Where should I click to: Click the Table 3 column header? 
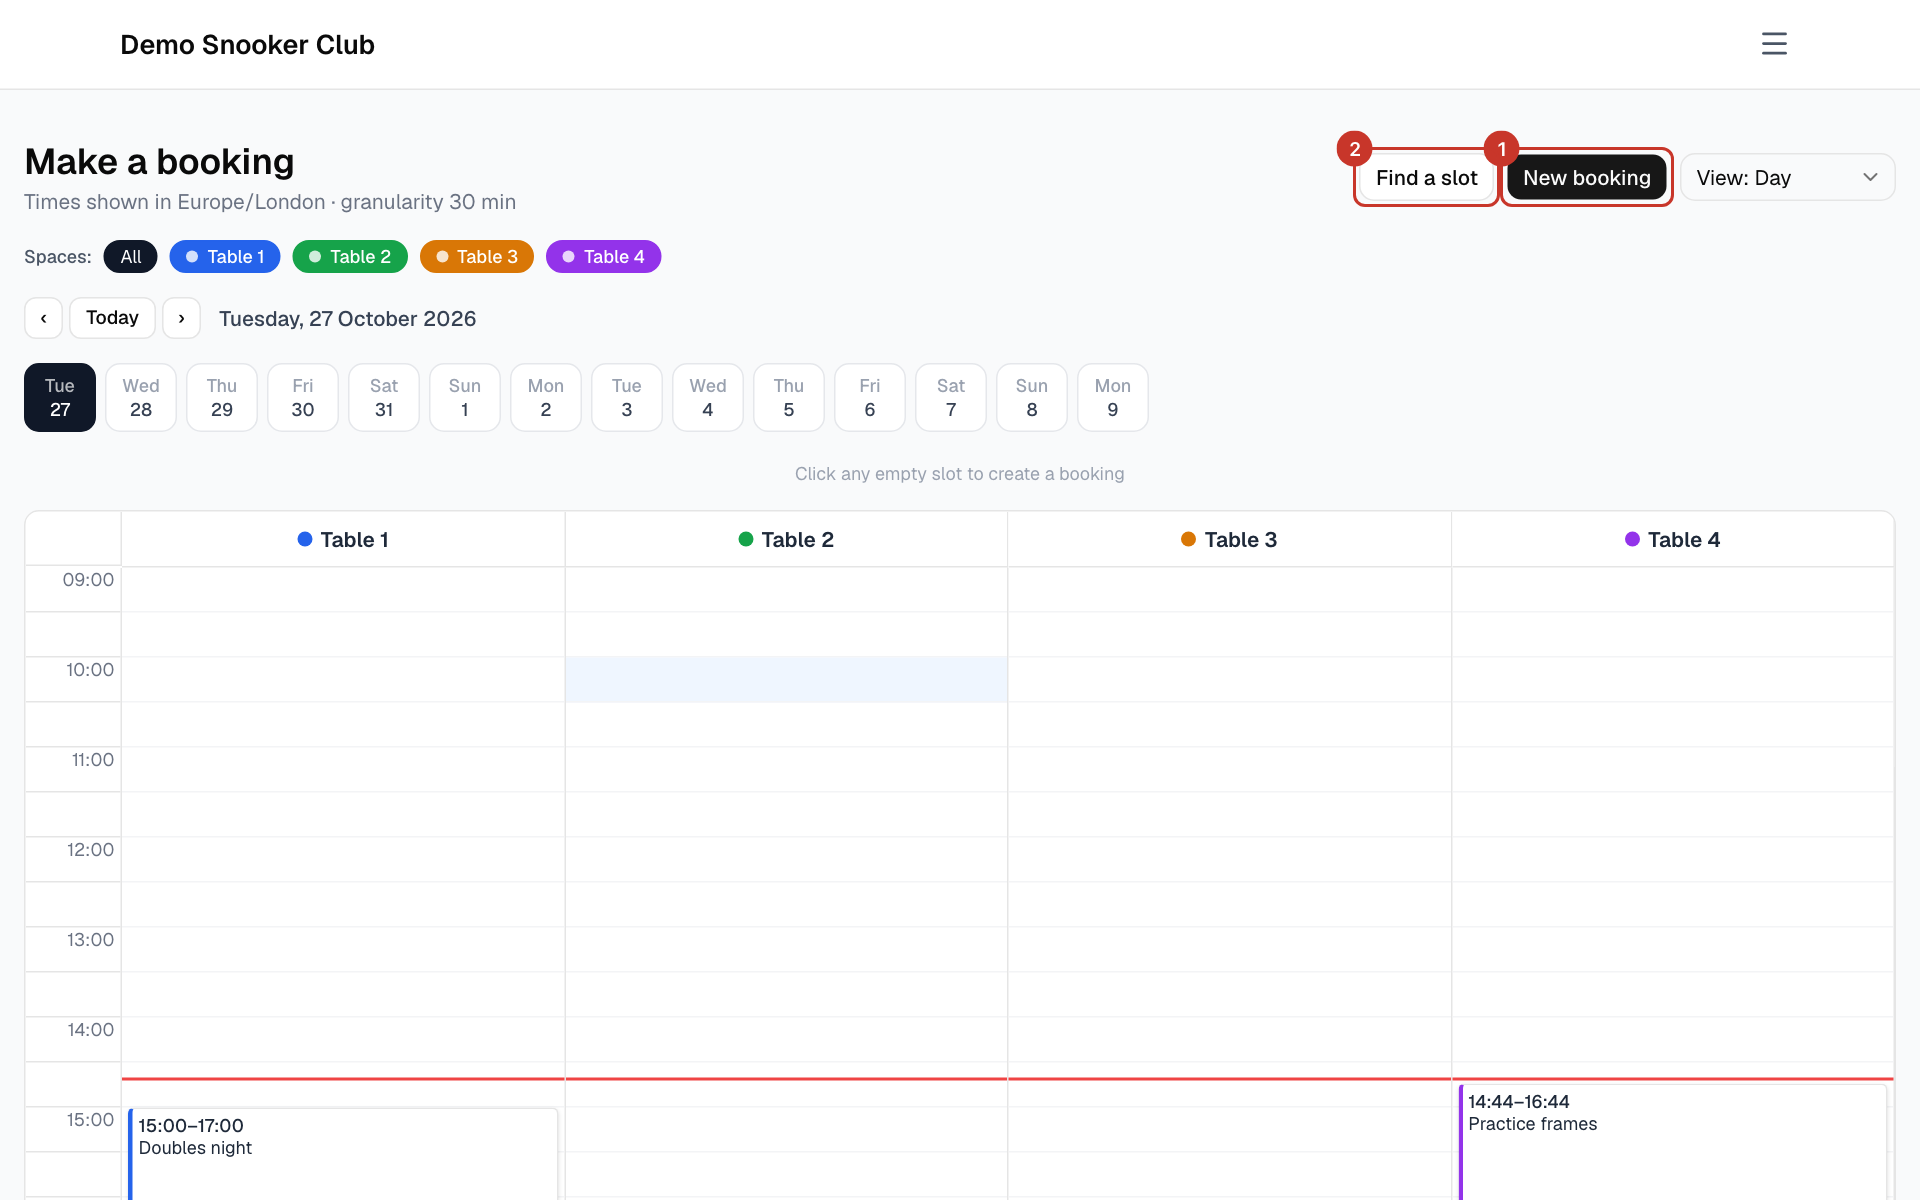[x=1229, y=540]
